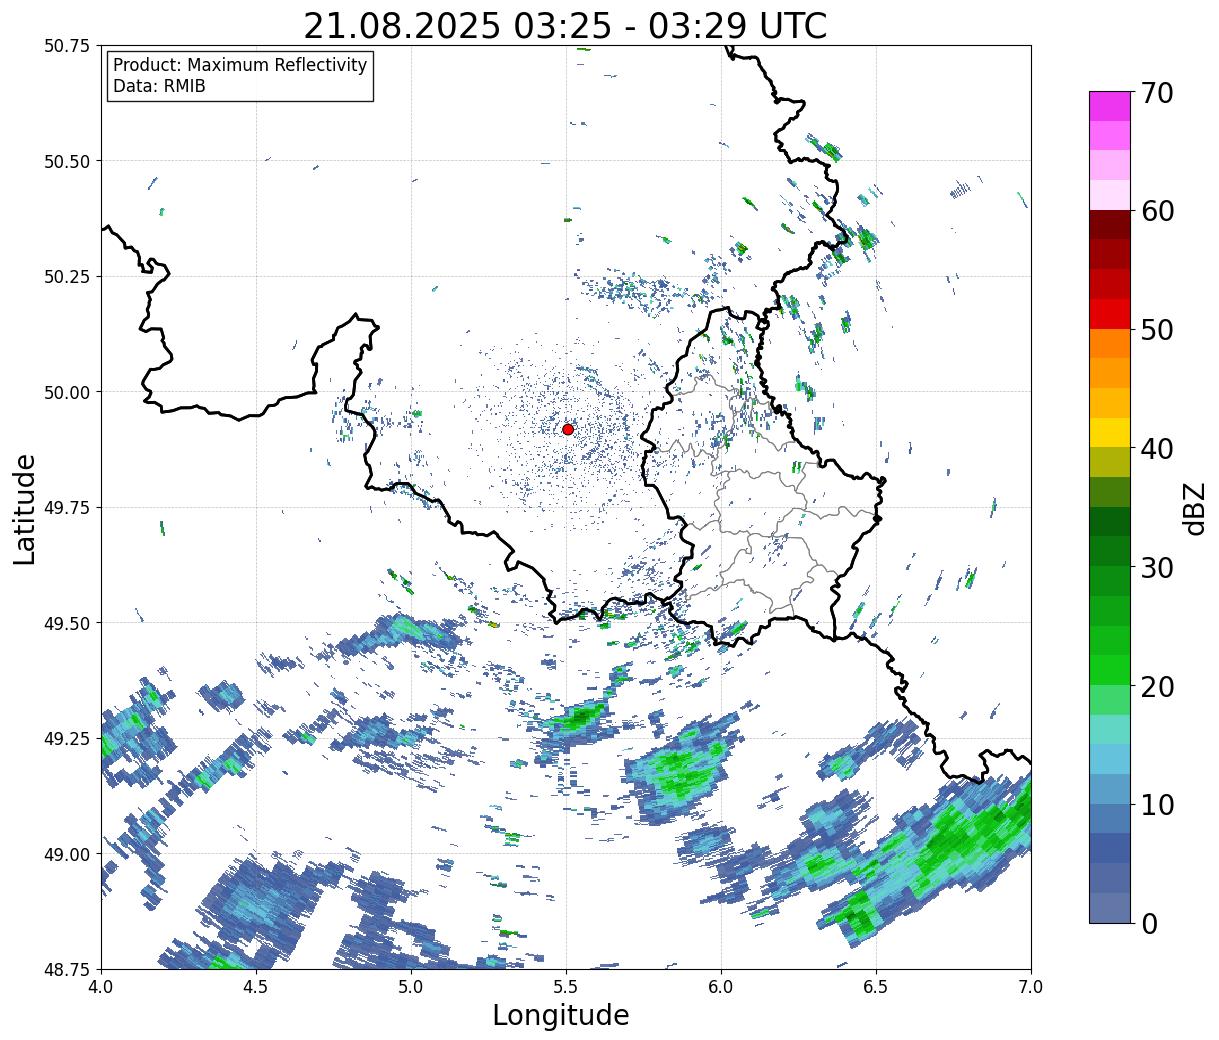The image size is (1219, 1040).
Task: Click longitude tick label 5.5
Action: (566, 987)
